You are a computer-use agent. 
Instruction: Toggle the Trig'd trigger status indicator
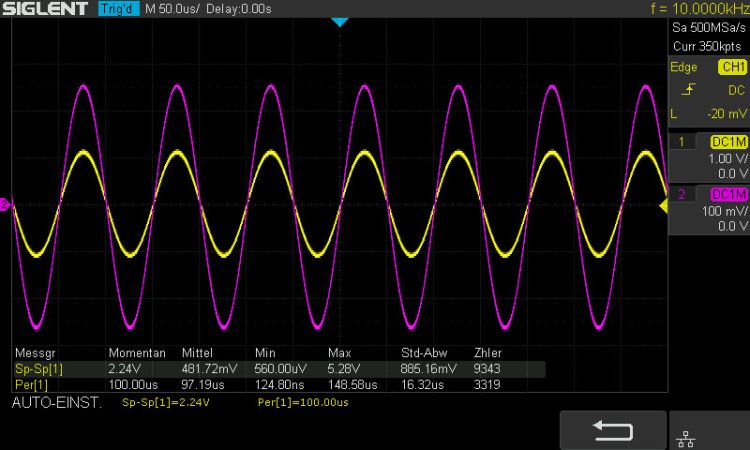coord(118,10)
